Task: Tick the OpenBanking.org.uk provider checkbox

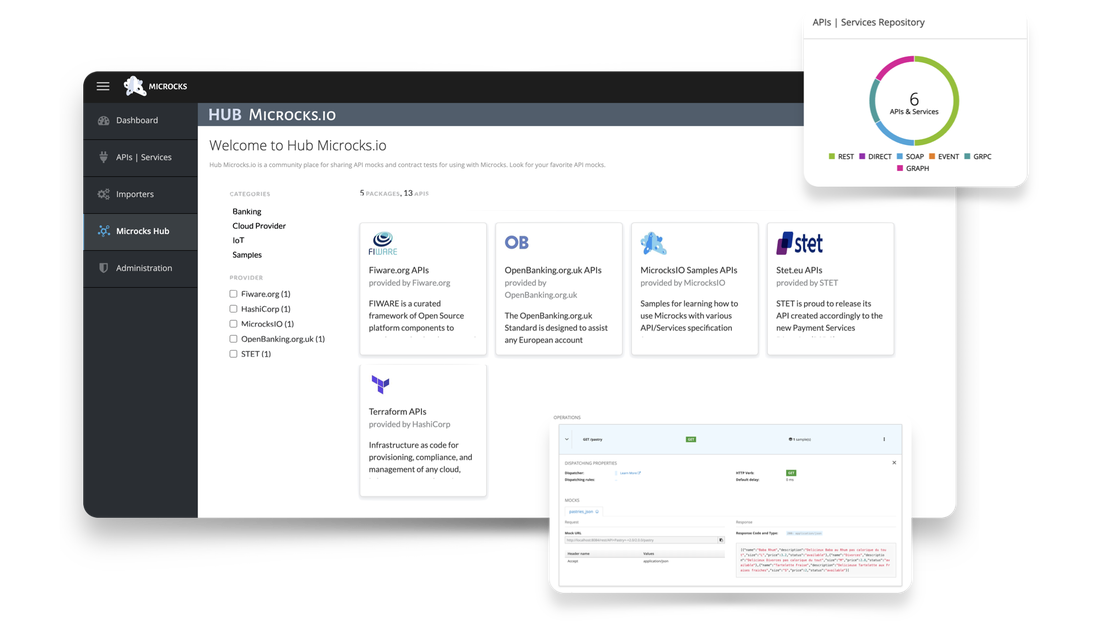Action: tap(233, 339)
